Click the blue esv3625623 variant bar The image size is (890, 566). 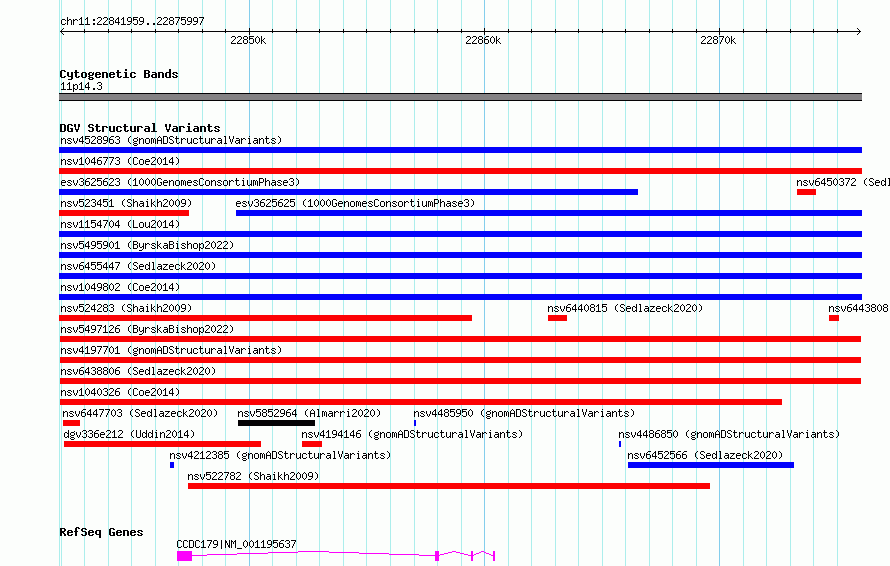(x=349, y=192)
